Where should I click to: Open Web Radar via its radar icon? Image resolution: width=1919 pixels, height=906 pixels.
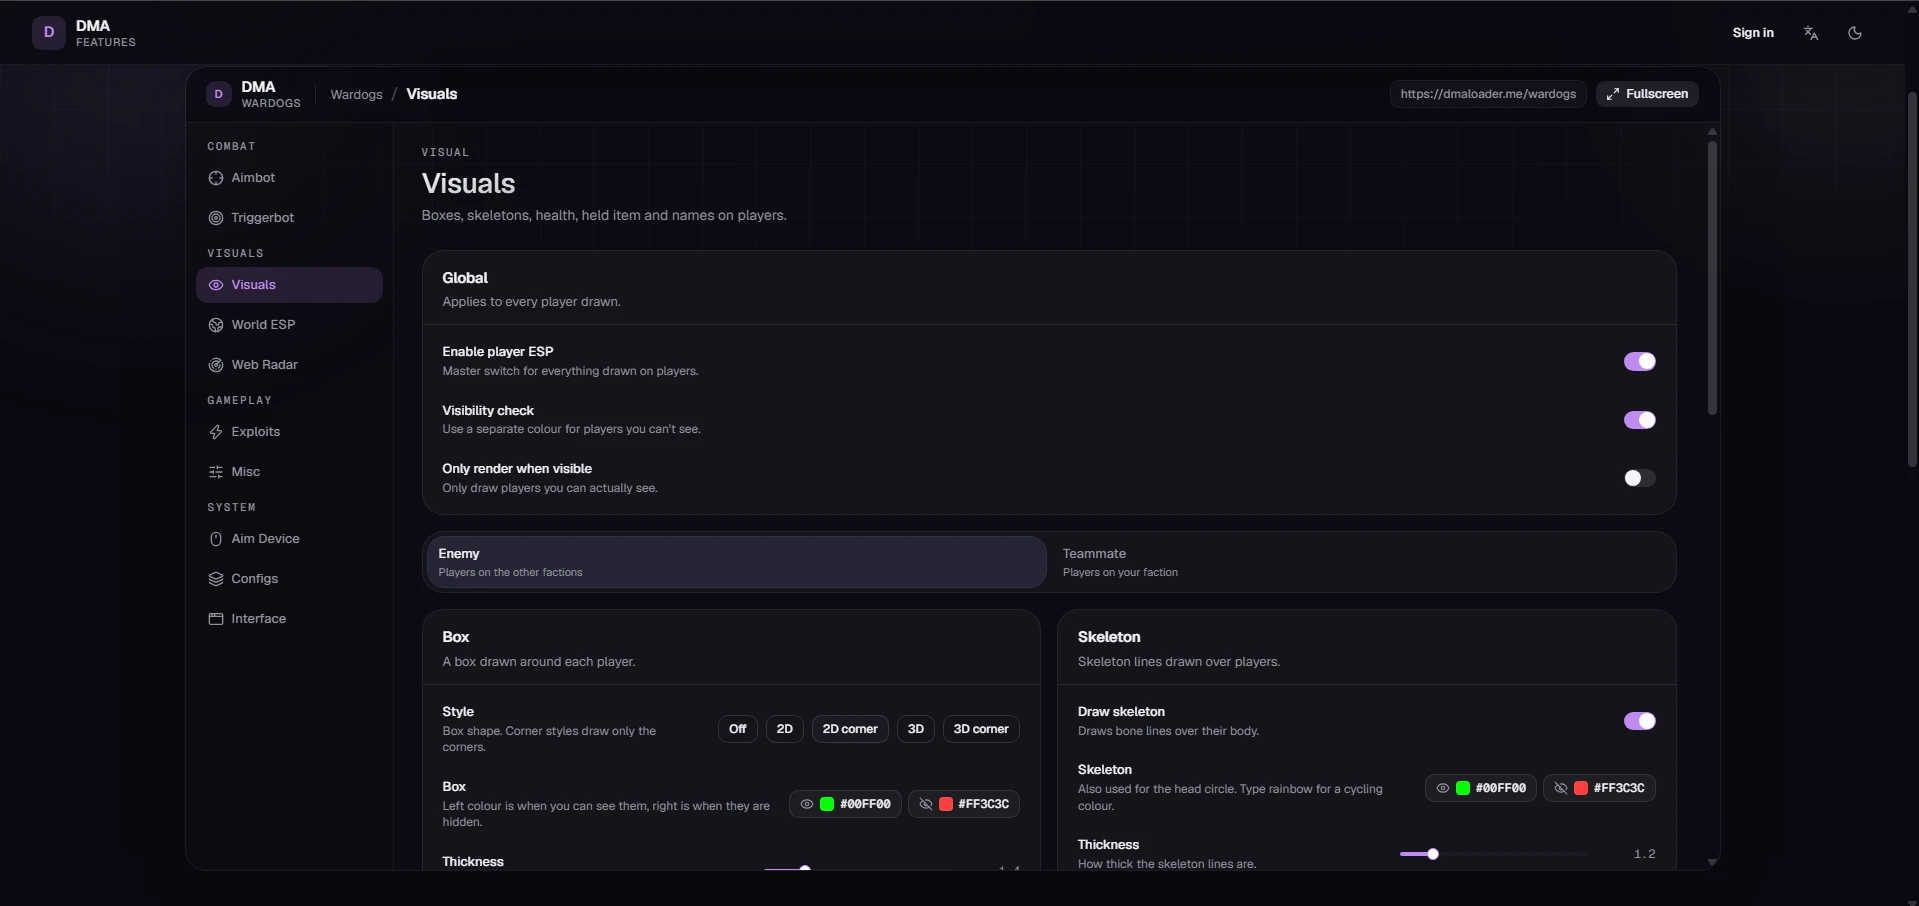[216, 365]
